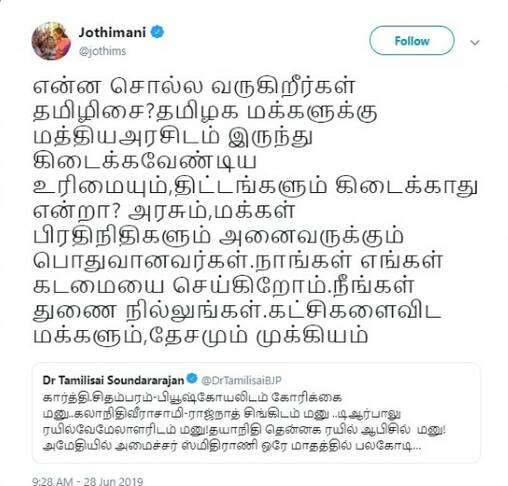
Task: Click verified badge next to Tamilisai Soundararajan
Action: point(192,379)
